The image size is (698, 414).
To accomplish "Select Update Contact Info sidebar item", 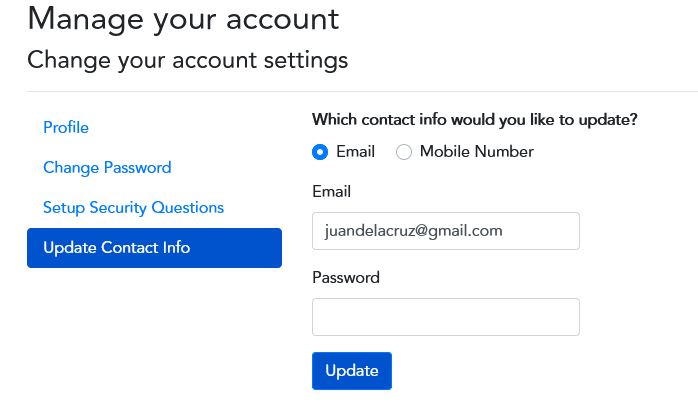I will pyautogui.click(x=116, y=248).
